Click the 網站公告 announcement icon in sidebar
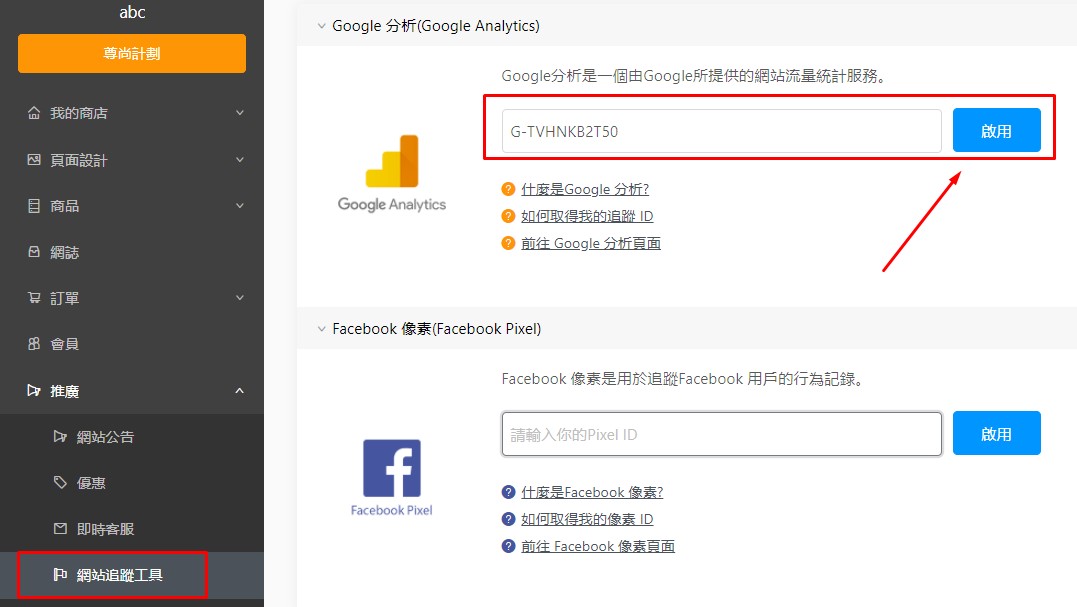 [x=60, y=437]
